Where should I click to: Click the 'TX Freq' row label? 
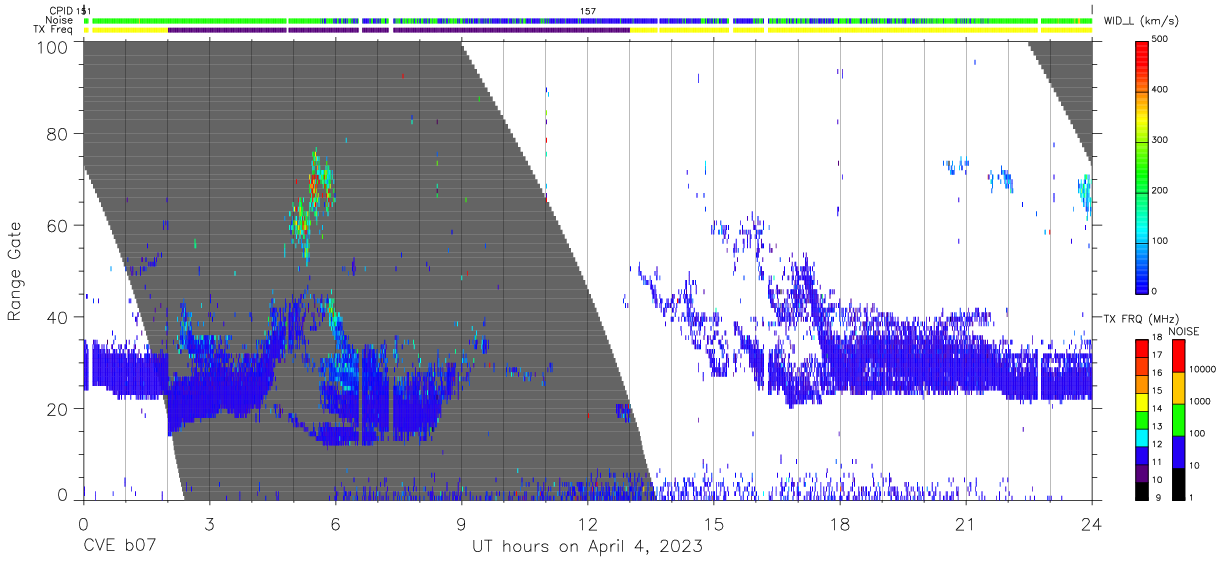54,30
